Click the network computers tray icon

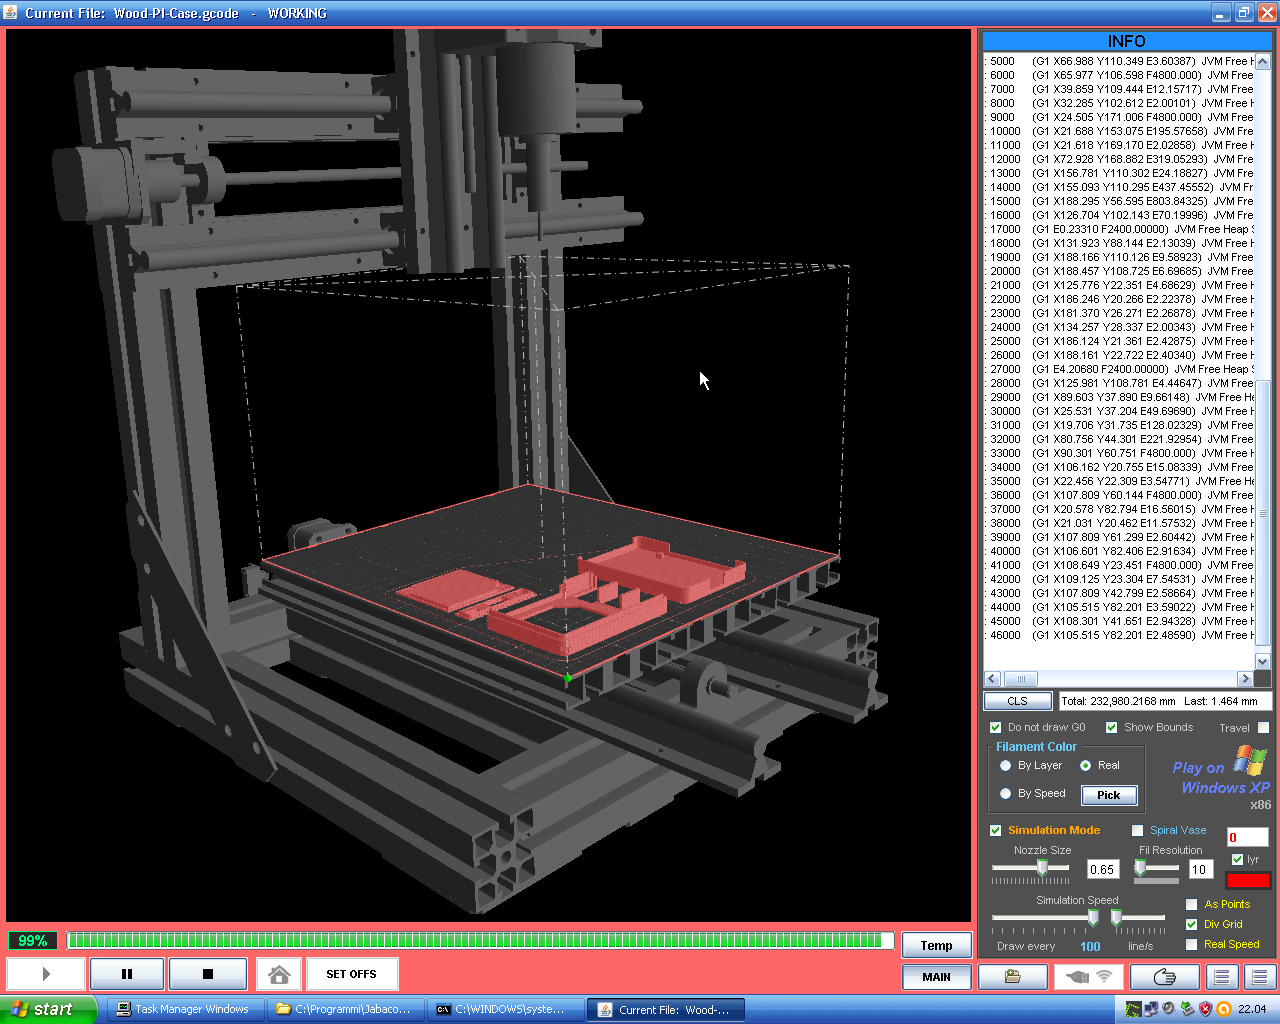pos(1151,1009)
